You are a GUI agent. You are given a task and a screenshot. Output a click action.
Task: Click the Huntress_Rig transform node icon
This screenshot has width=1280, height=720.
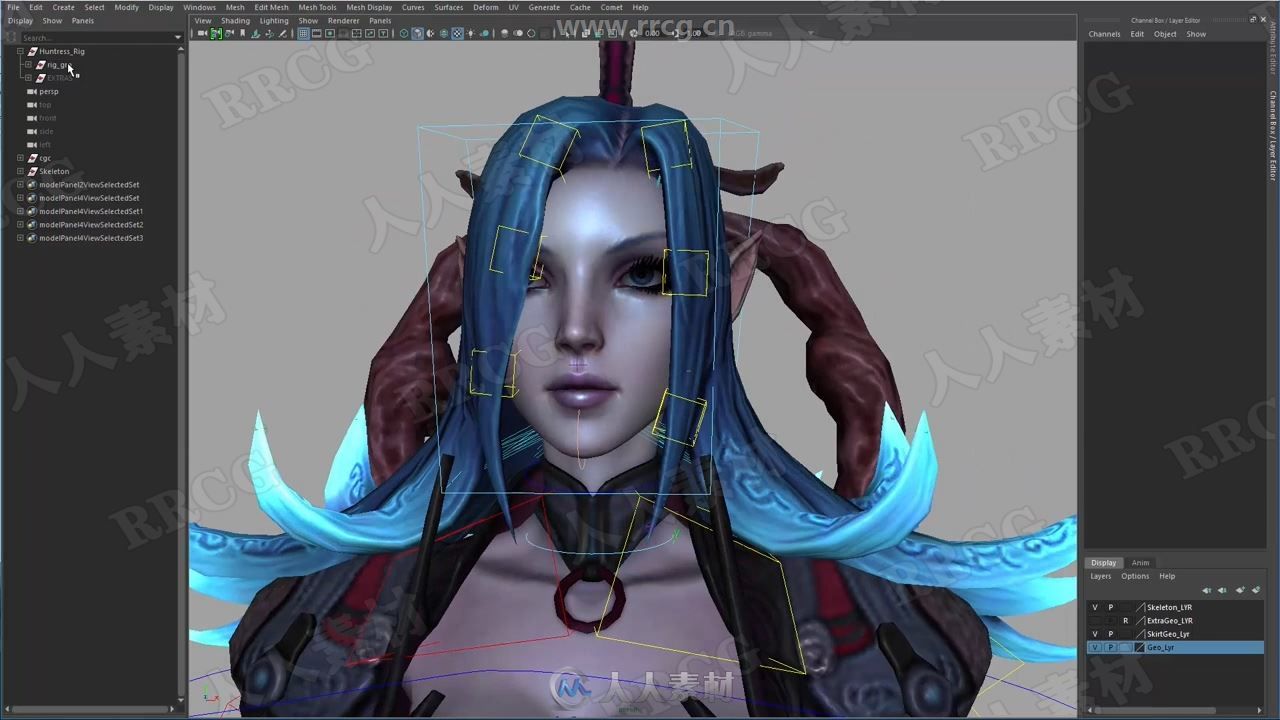click(x=33, y=51)
